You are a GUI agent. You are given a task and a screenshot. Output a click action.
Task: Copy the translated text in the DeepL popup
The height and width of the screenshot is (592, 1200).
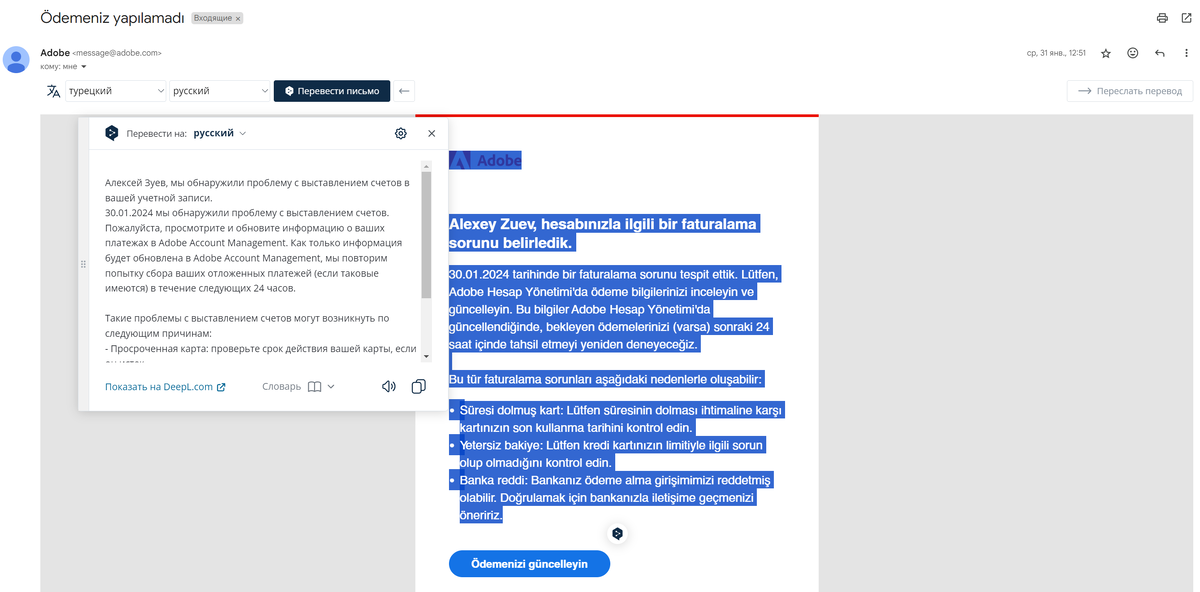click(x=418, y=386)
